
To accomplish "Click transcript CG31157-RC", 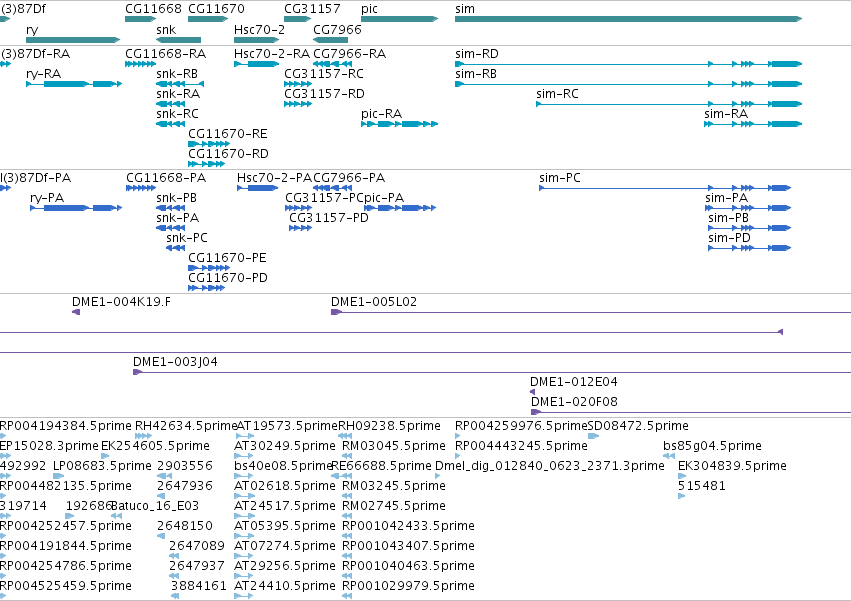I will point(298,84).
